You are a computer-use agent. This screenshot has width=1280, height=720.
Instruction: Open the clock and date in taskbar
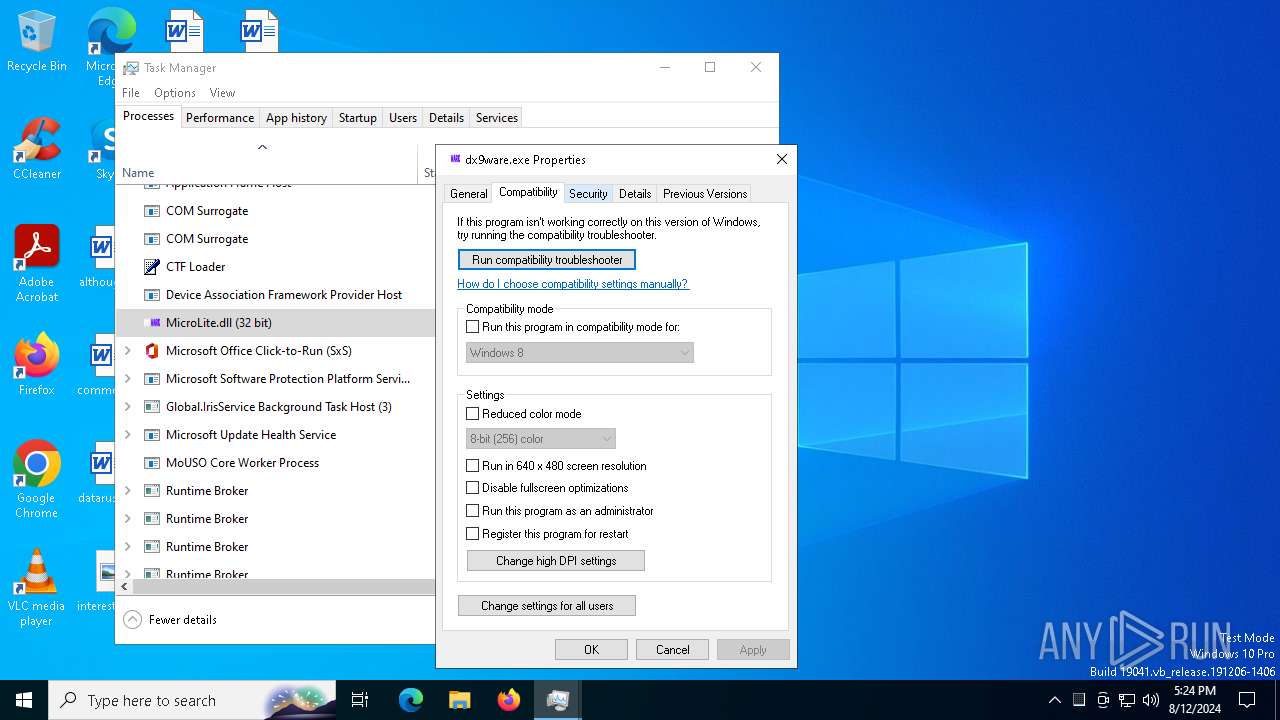[x=1194, y=700]
